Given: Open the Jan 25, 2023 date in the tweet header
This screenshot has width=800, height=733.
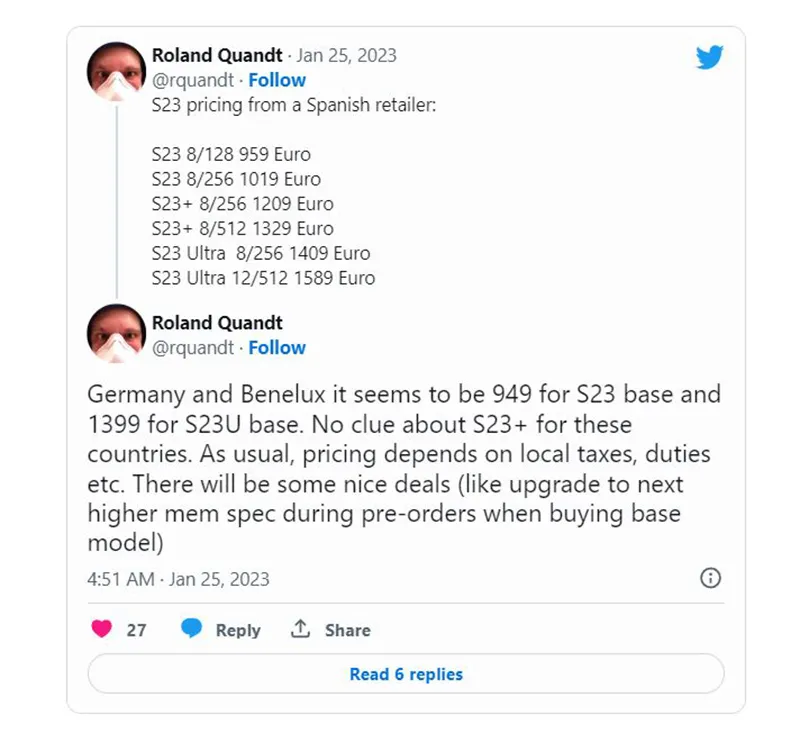Looking at the screenshot, I should [x=347, y=55].
